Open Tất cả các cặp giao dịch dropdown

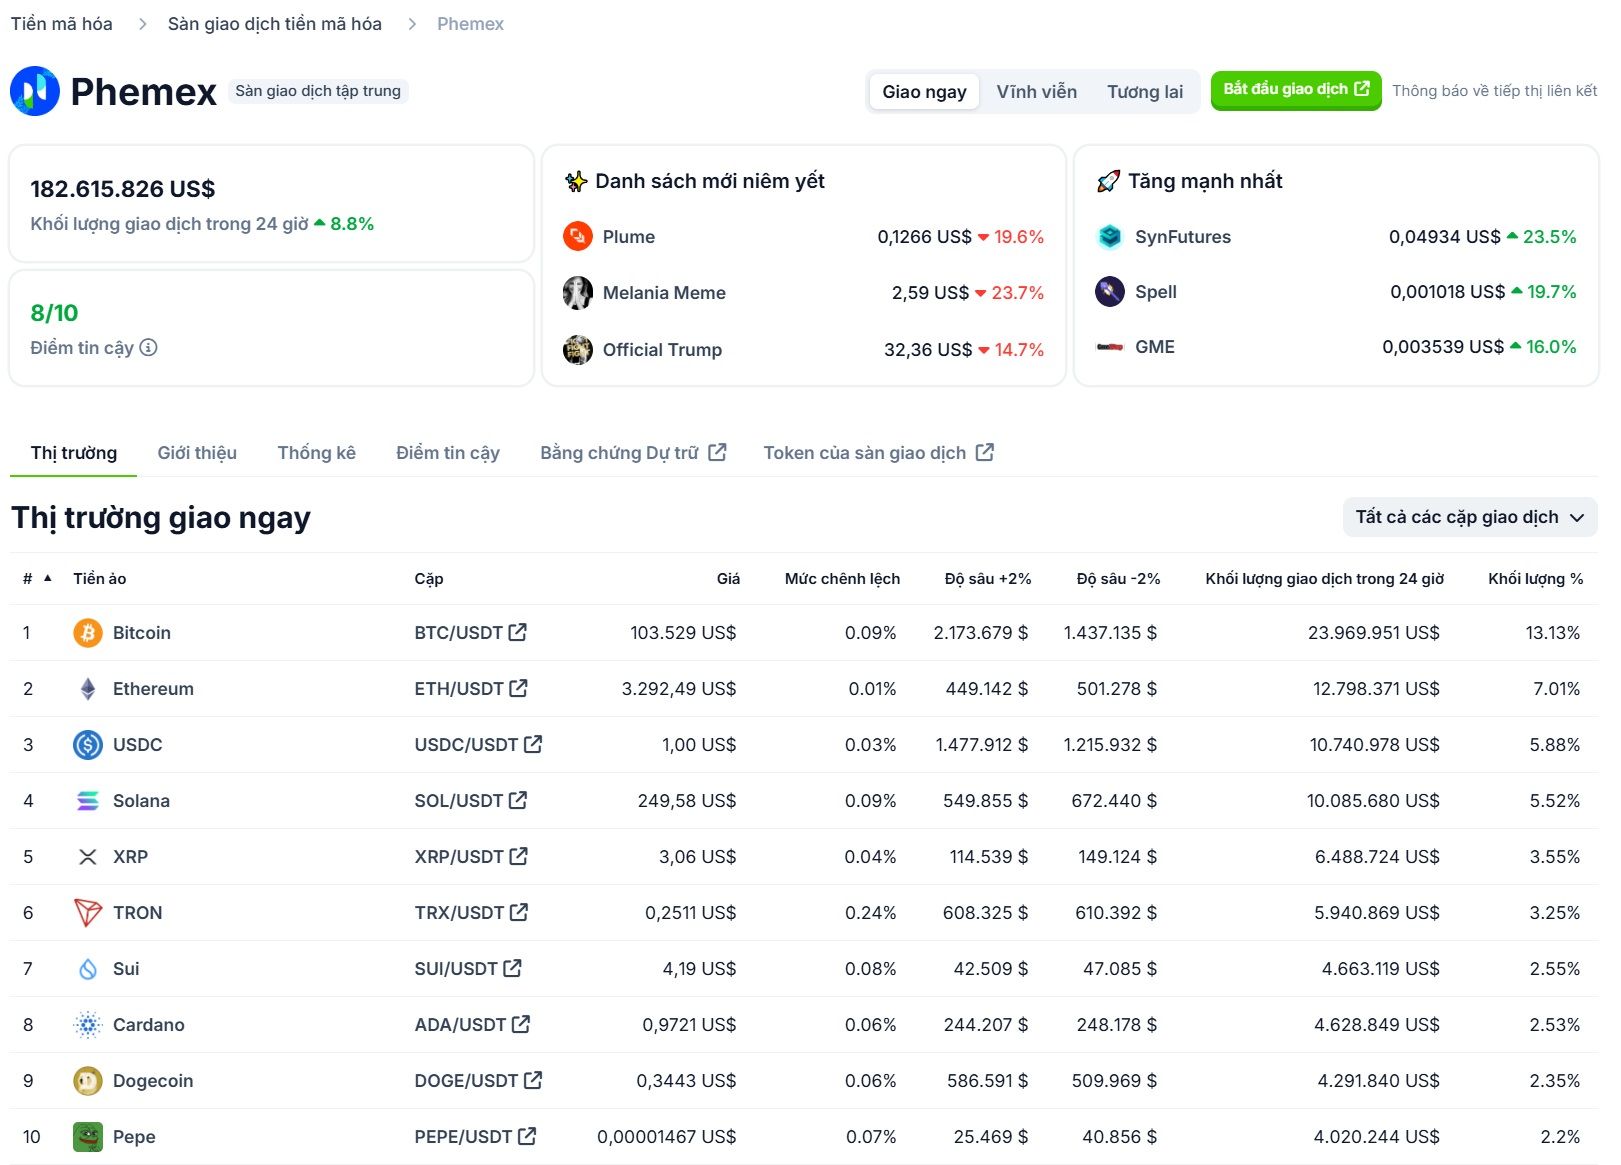click(1470, 517)
